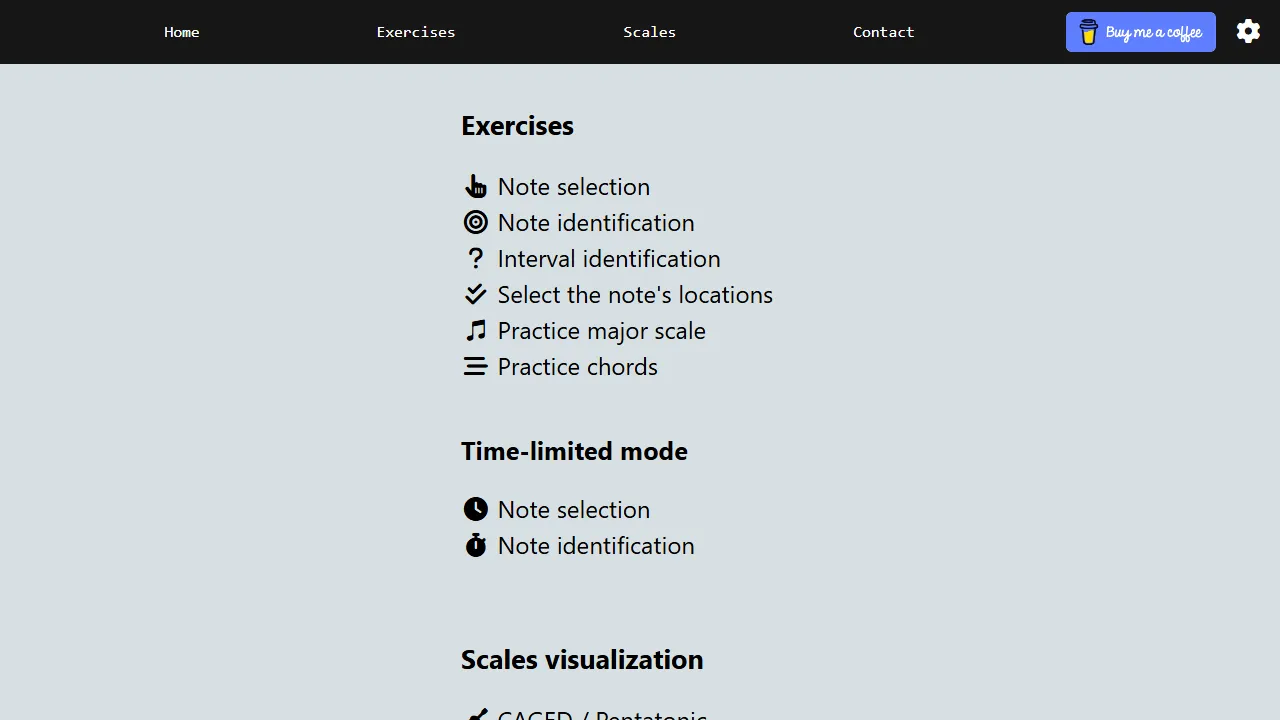Screen dimensions: 1280x720
Task: Click the chords list icon beside Practice chords
Action: click(476, 366)
